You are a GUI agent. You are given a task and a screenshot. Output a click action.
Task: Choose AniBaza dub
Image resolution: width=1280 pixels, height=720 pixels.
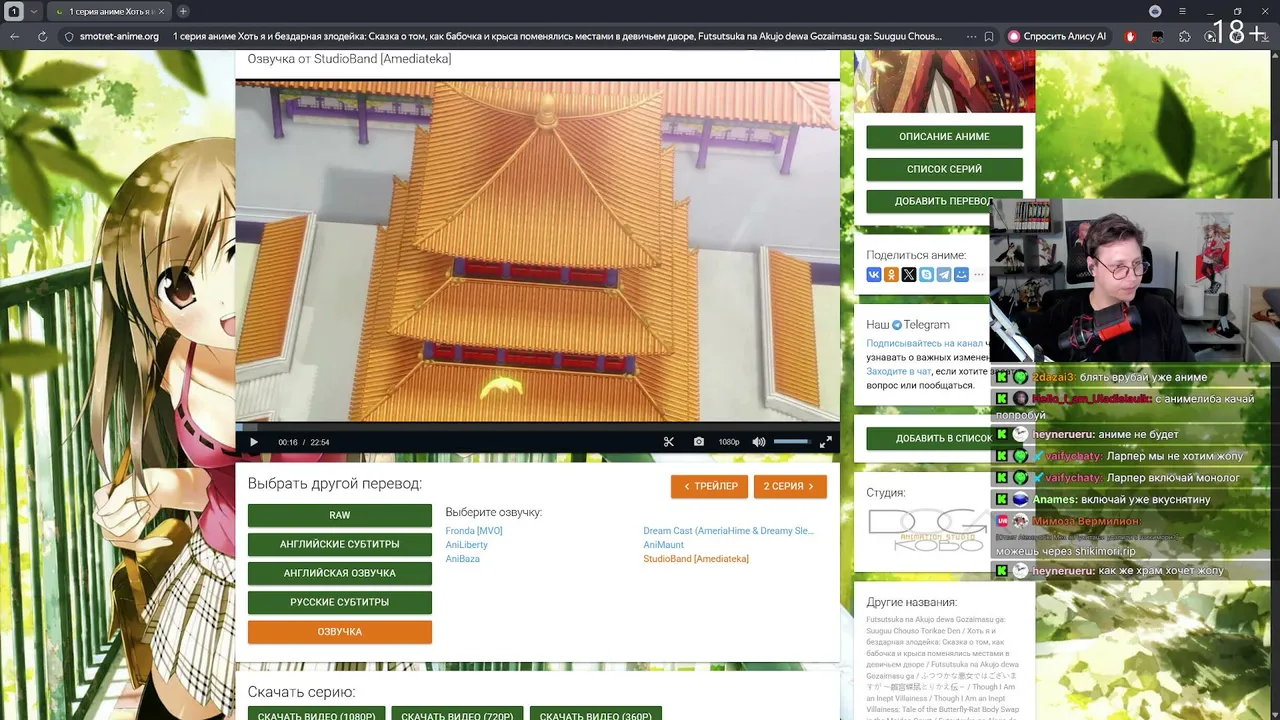pos(463,559)
